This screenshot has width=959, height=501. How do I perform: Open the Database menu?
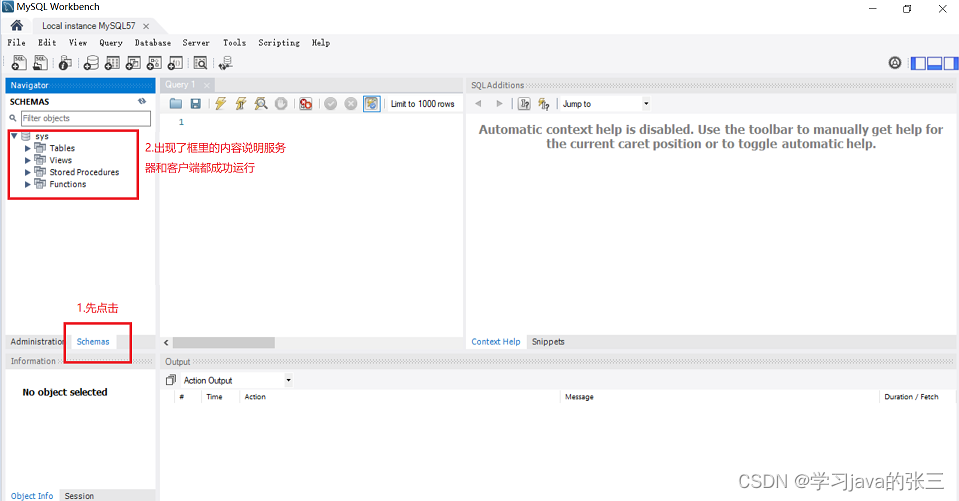(x=153, y=43)
